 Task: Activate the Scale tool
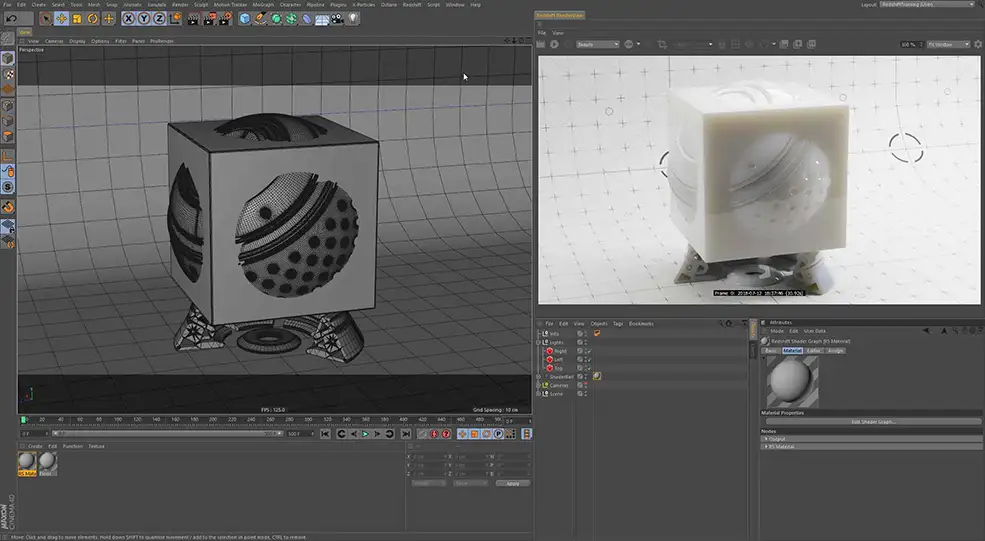point(77,19)
